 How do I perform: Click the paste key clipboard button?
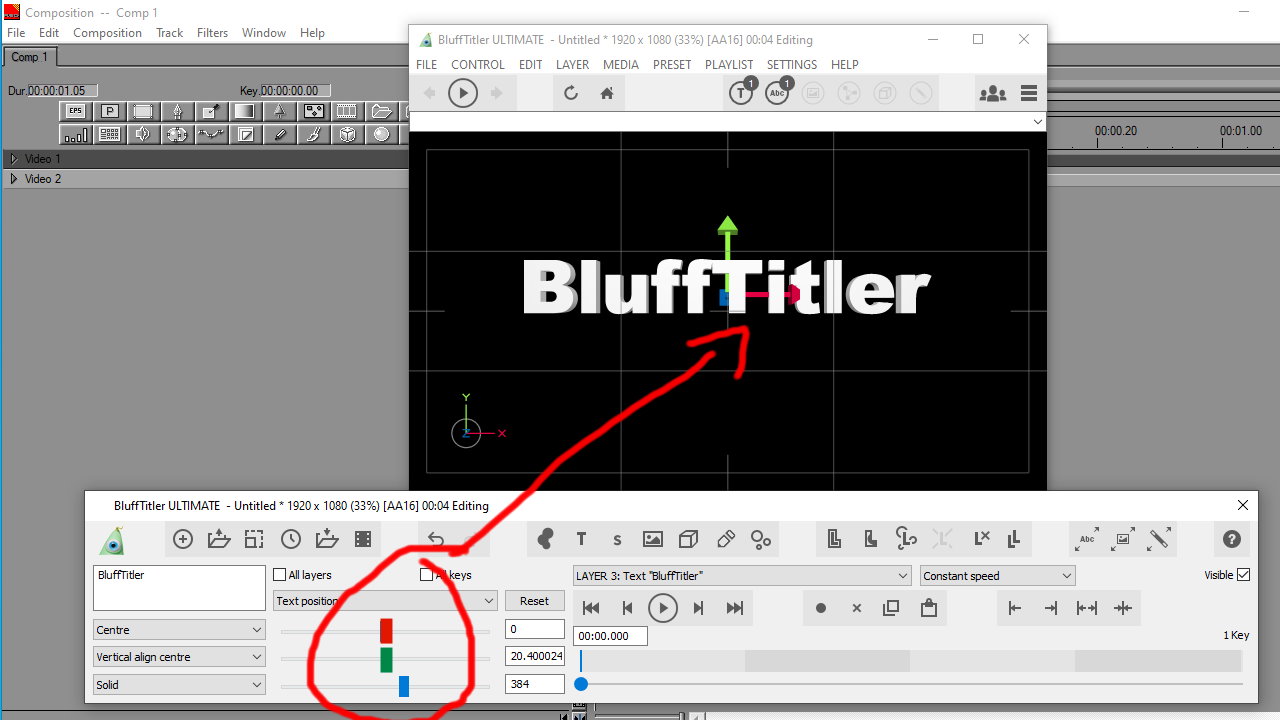(929, 608)
